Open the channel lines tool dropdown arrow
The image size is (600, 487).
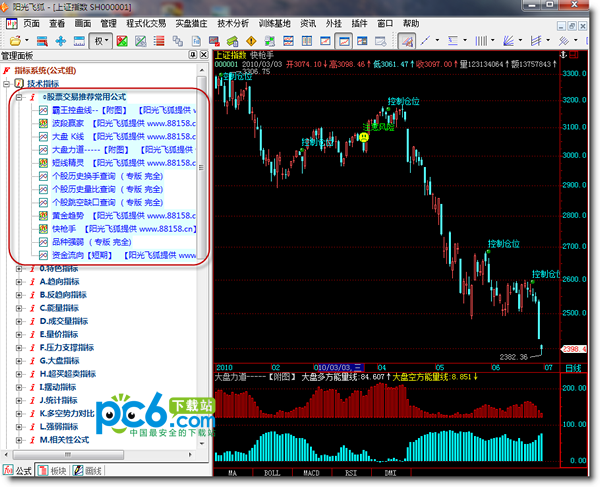pyautogui.click(x=548, y=40)
